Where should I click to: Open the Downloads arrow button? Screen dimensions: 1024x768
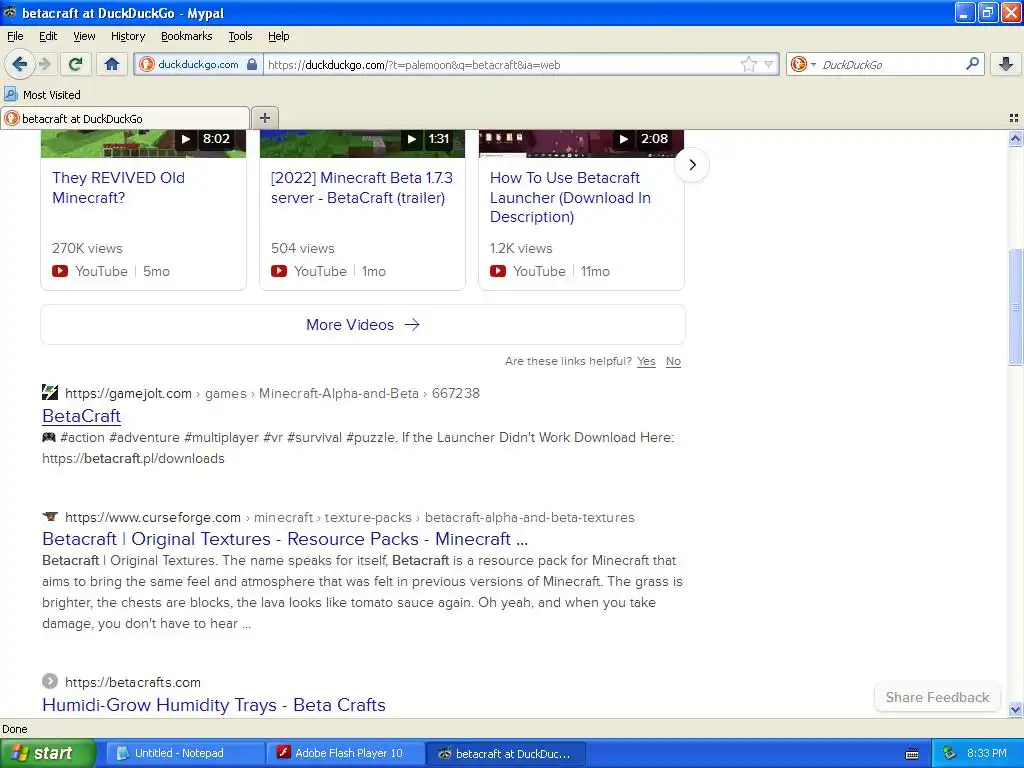pos(1006,64)
